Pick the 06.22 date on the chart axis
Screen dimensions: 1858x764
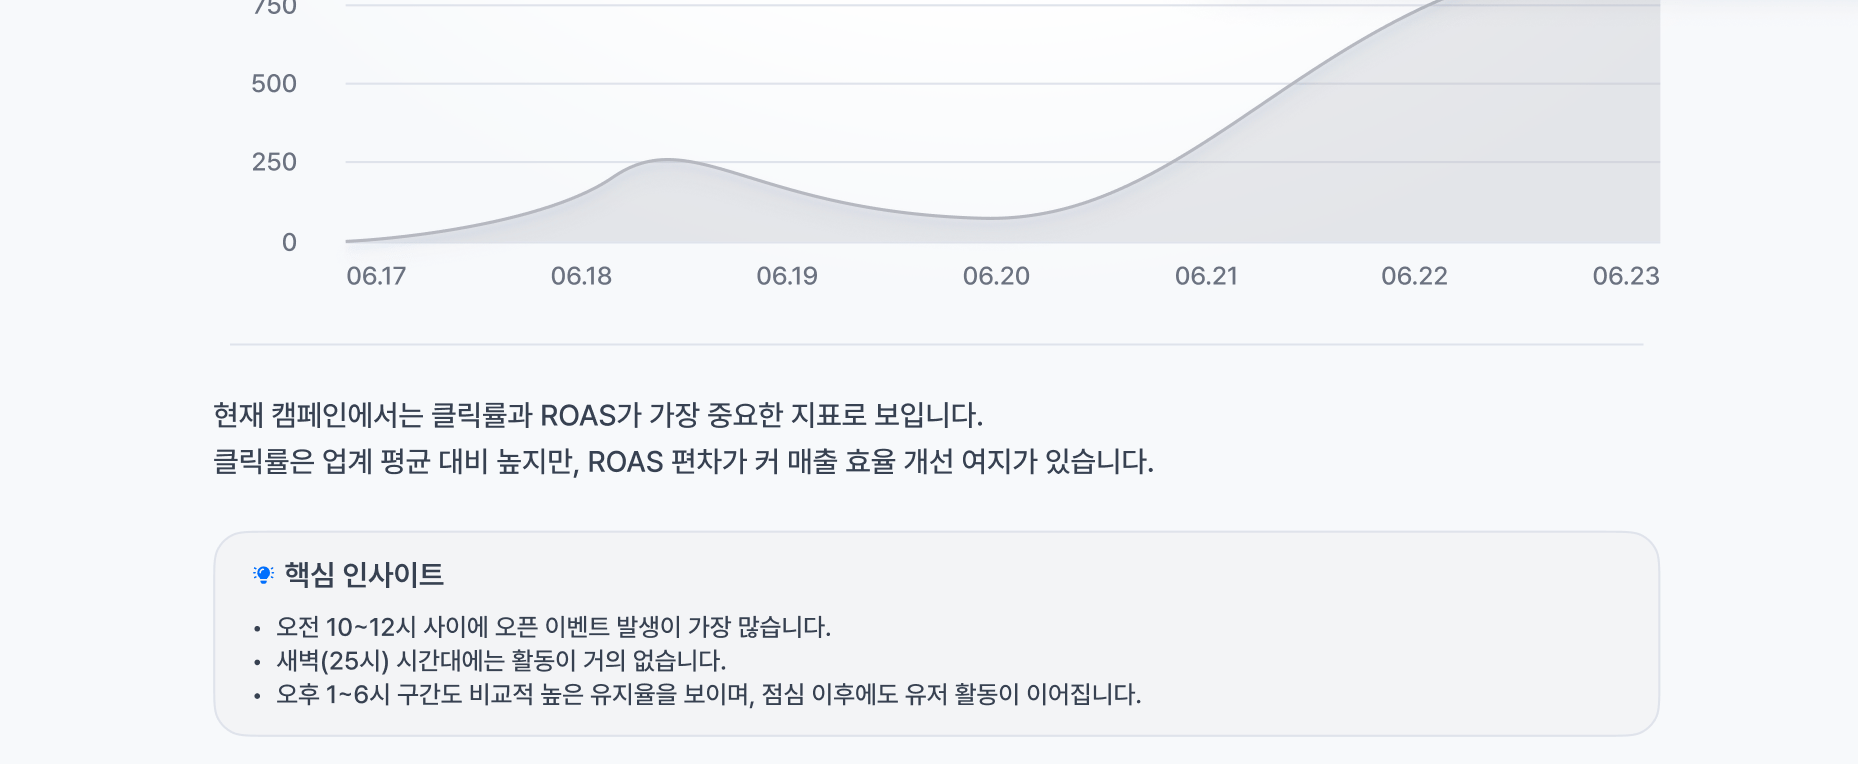click(x=1414, y=276)
